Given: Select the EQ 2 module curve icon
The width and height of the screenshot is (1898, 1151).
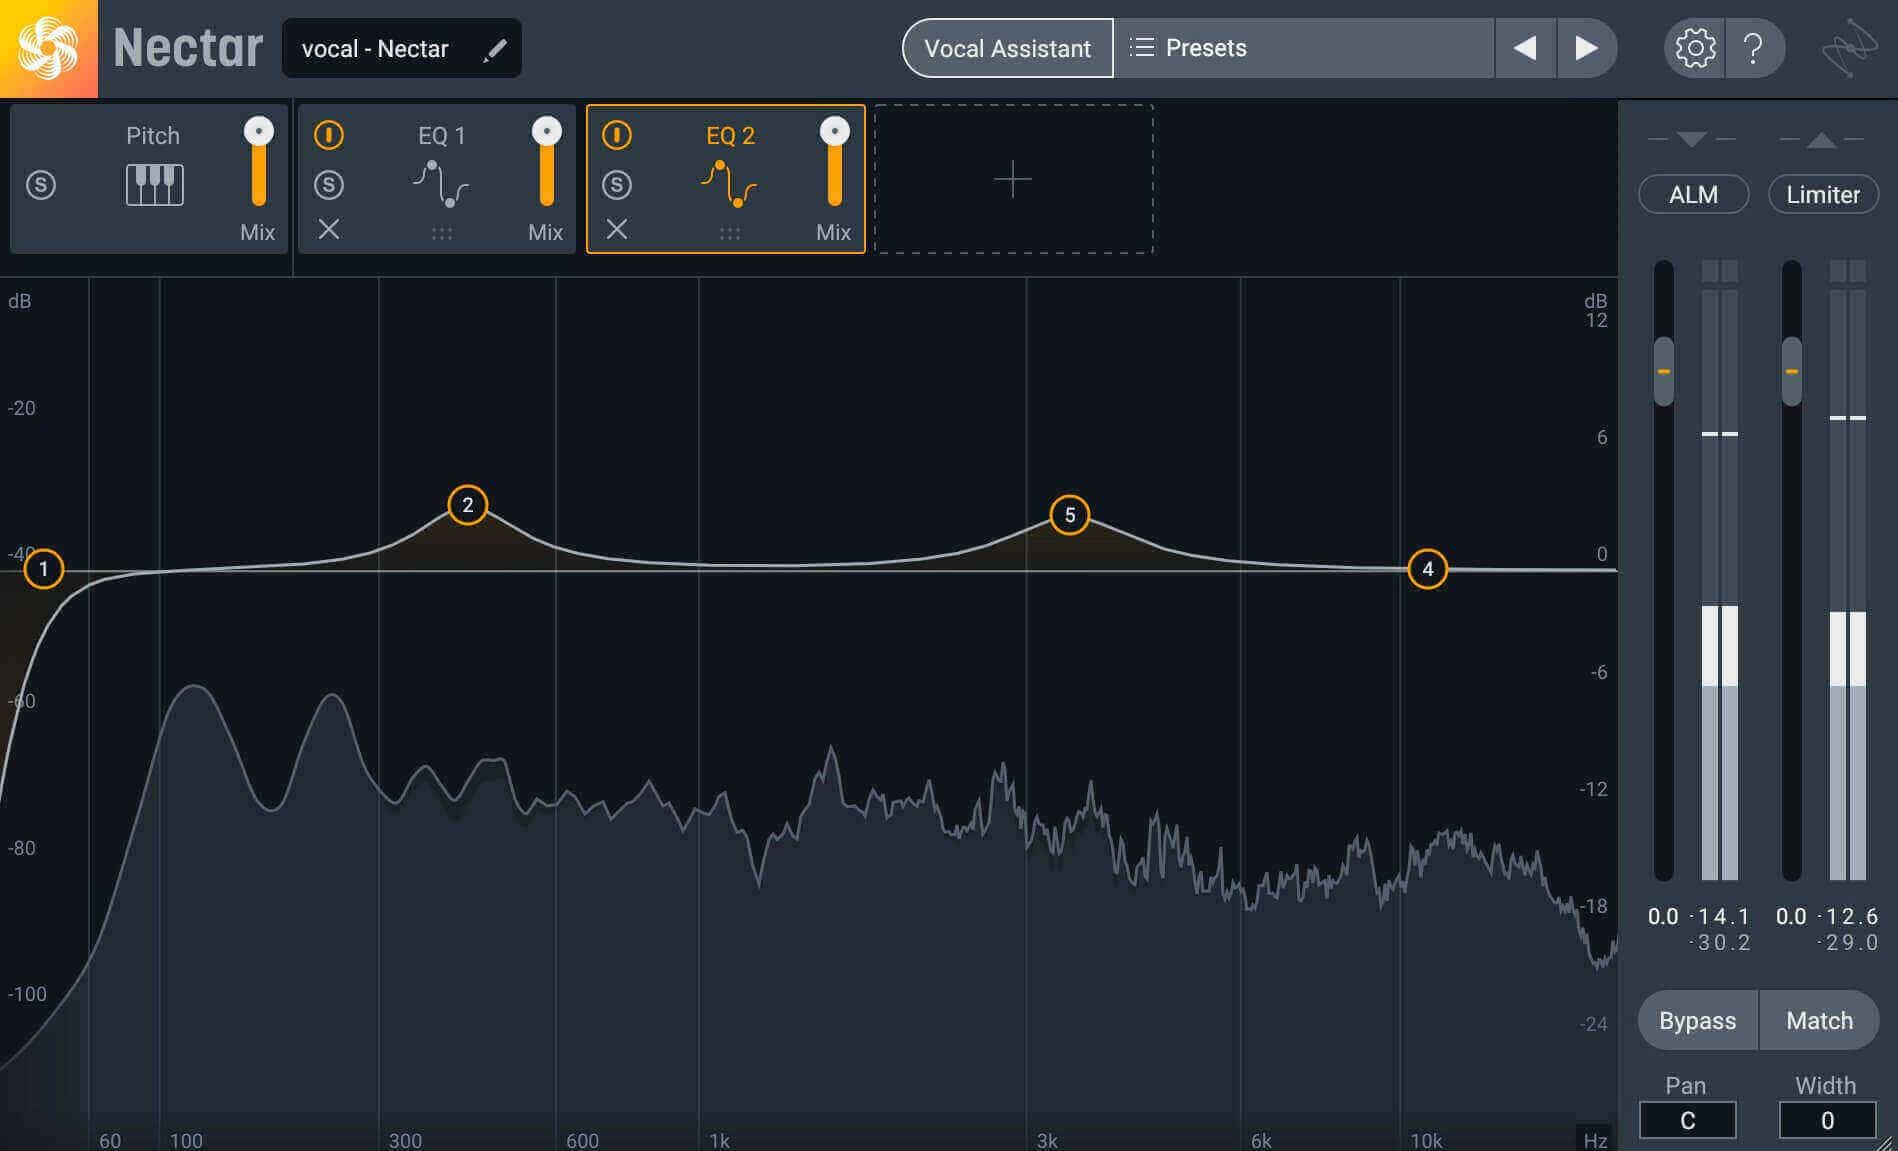Looking at the screenshot, I should 729,183.
